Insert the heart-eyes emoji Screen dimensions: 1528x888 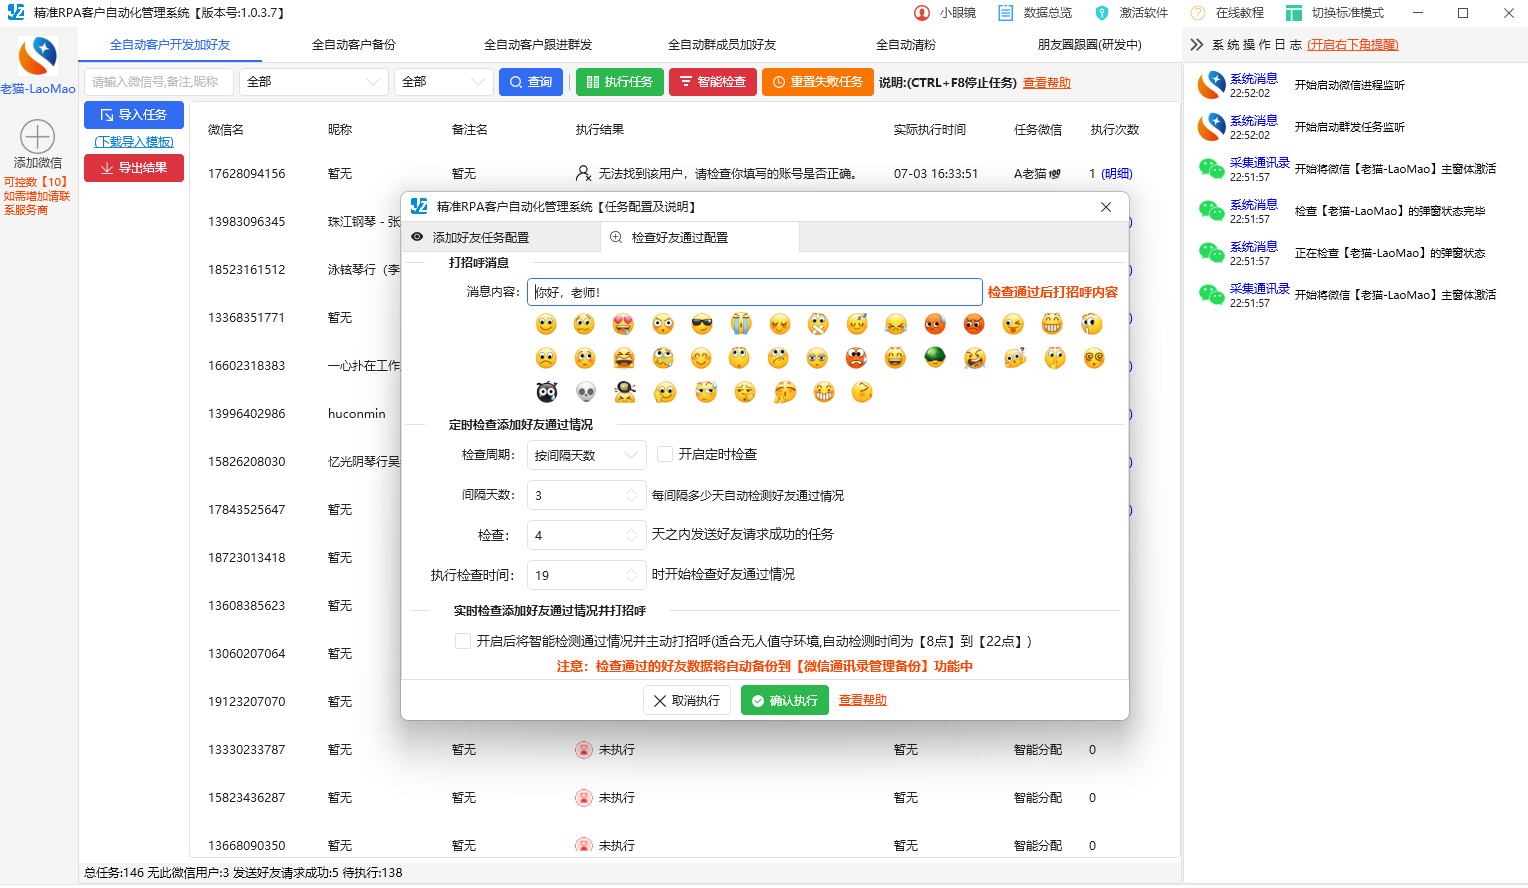623,324
